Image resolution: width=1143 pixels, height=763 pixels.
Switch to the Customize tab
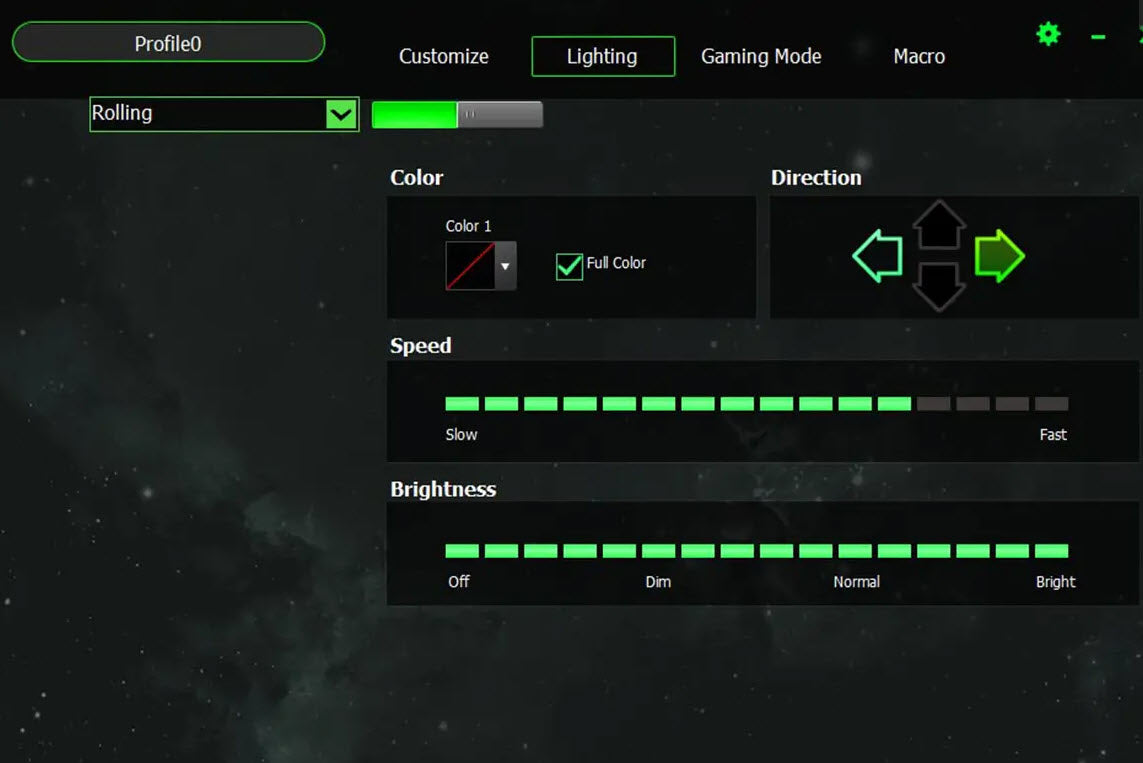443,57
